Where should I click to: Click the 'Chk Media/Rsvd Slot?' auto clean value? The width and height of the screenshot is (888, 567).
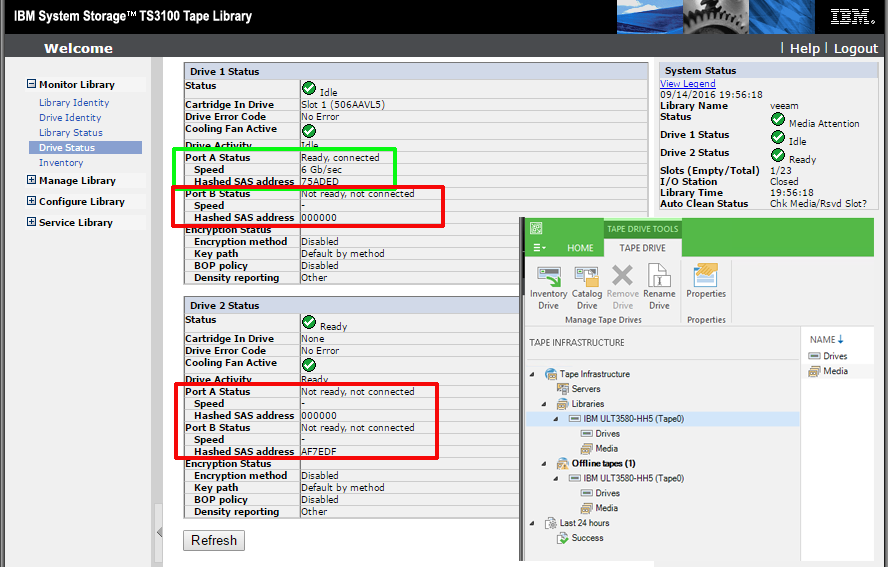click(818, 203)
